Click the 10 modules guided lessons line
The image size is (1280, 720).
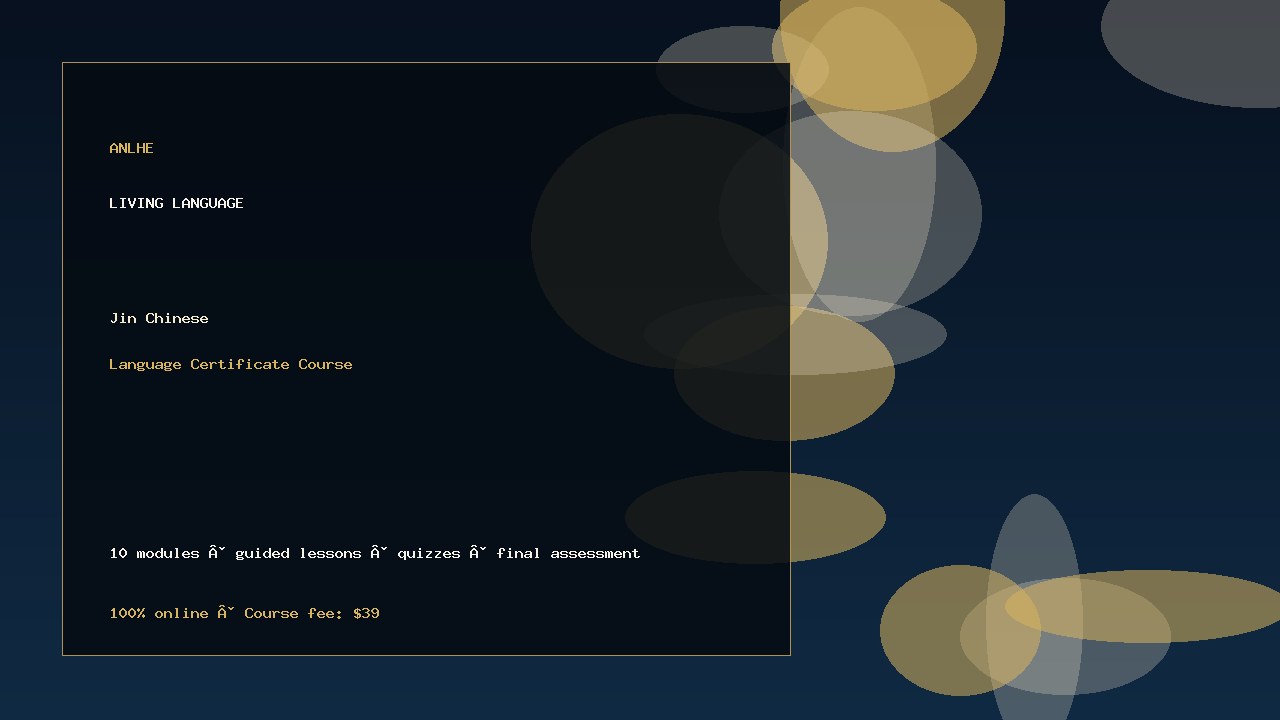click(x=375, y=553)
